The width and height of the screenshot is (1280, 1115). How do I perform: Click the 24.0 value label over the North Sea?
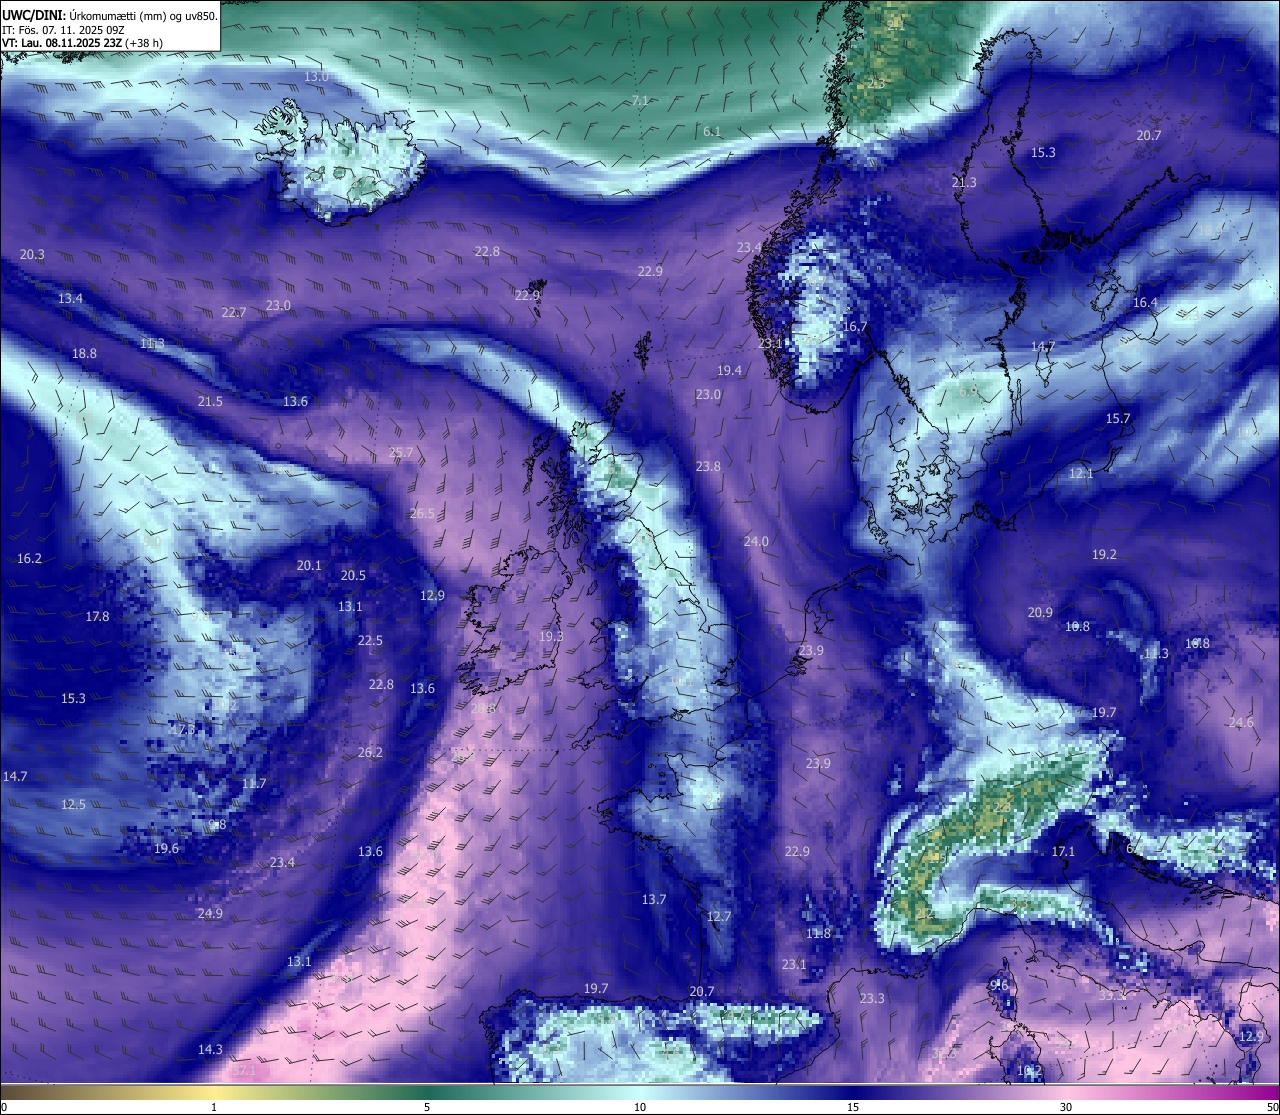(x=756, y=541)
